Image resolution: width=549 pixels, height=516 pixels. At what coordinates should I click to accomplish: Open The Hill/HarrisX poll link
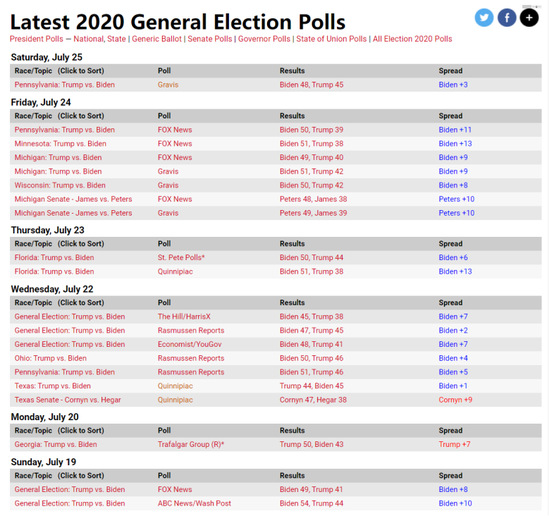[x=184, y=316]
